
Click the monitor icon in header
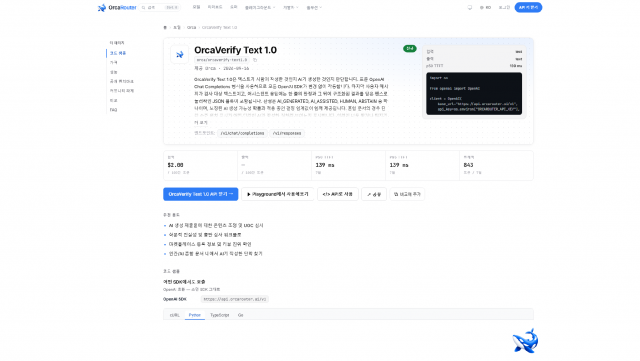click(x=470, y=7)
